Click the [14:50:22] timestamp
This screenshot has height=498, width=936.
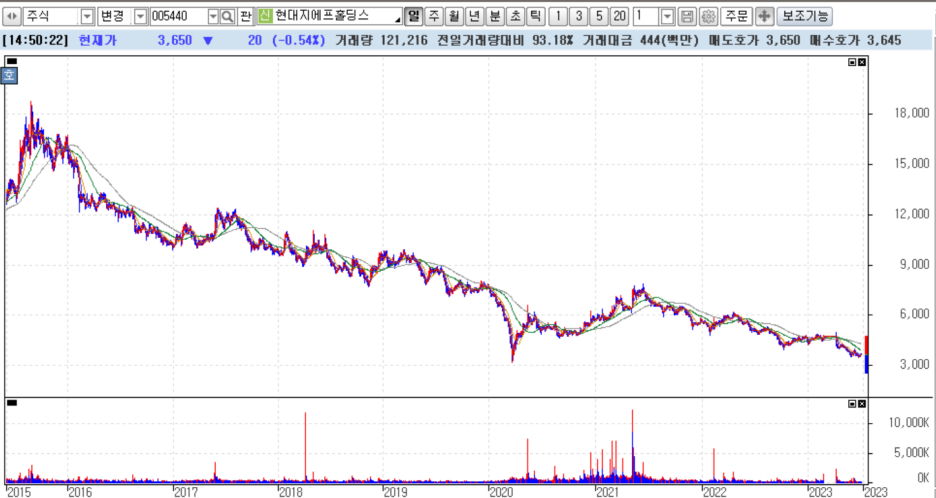click(x=35, y=41)
